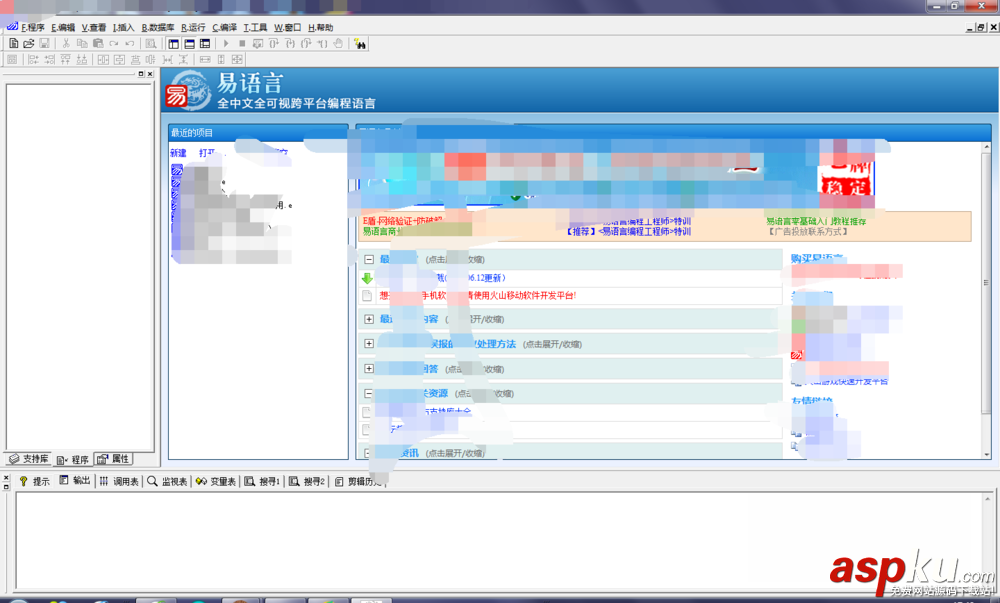
Task: Click the New file toolbar icon
Action: 13,43
